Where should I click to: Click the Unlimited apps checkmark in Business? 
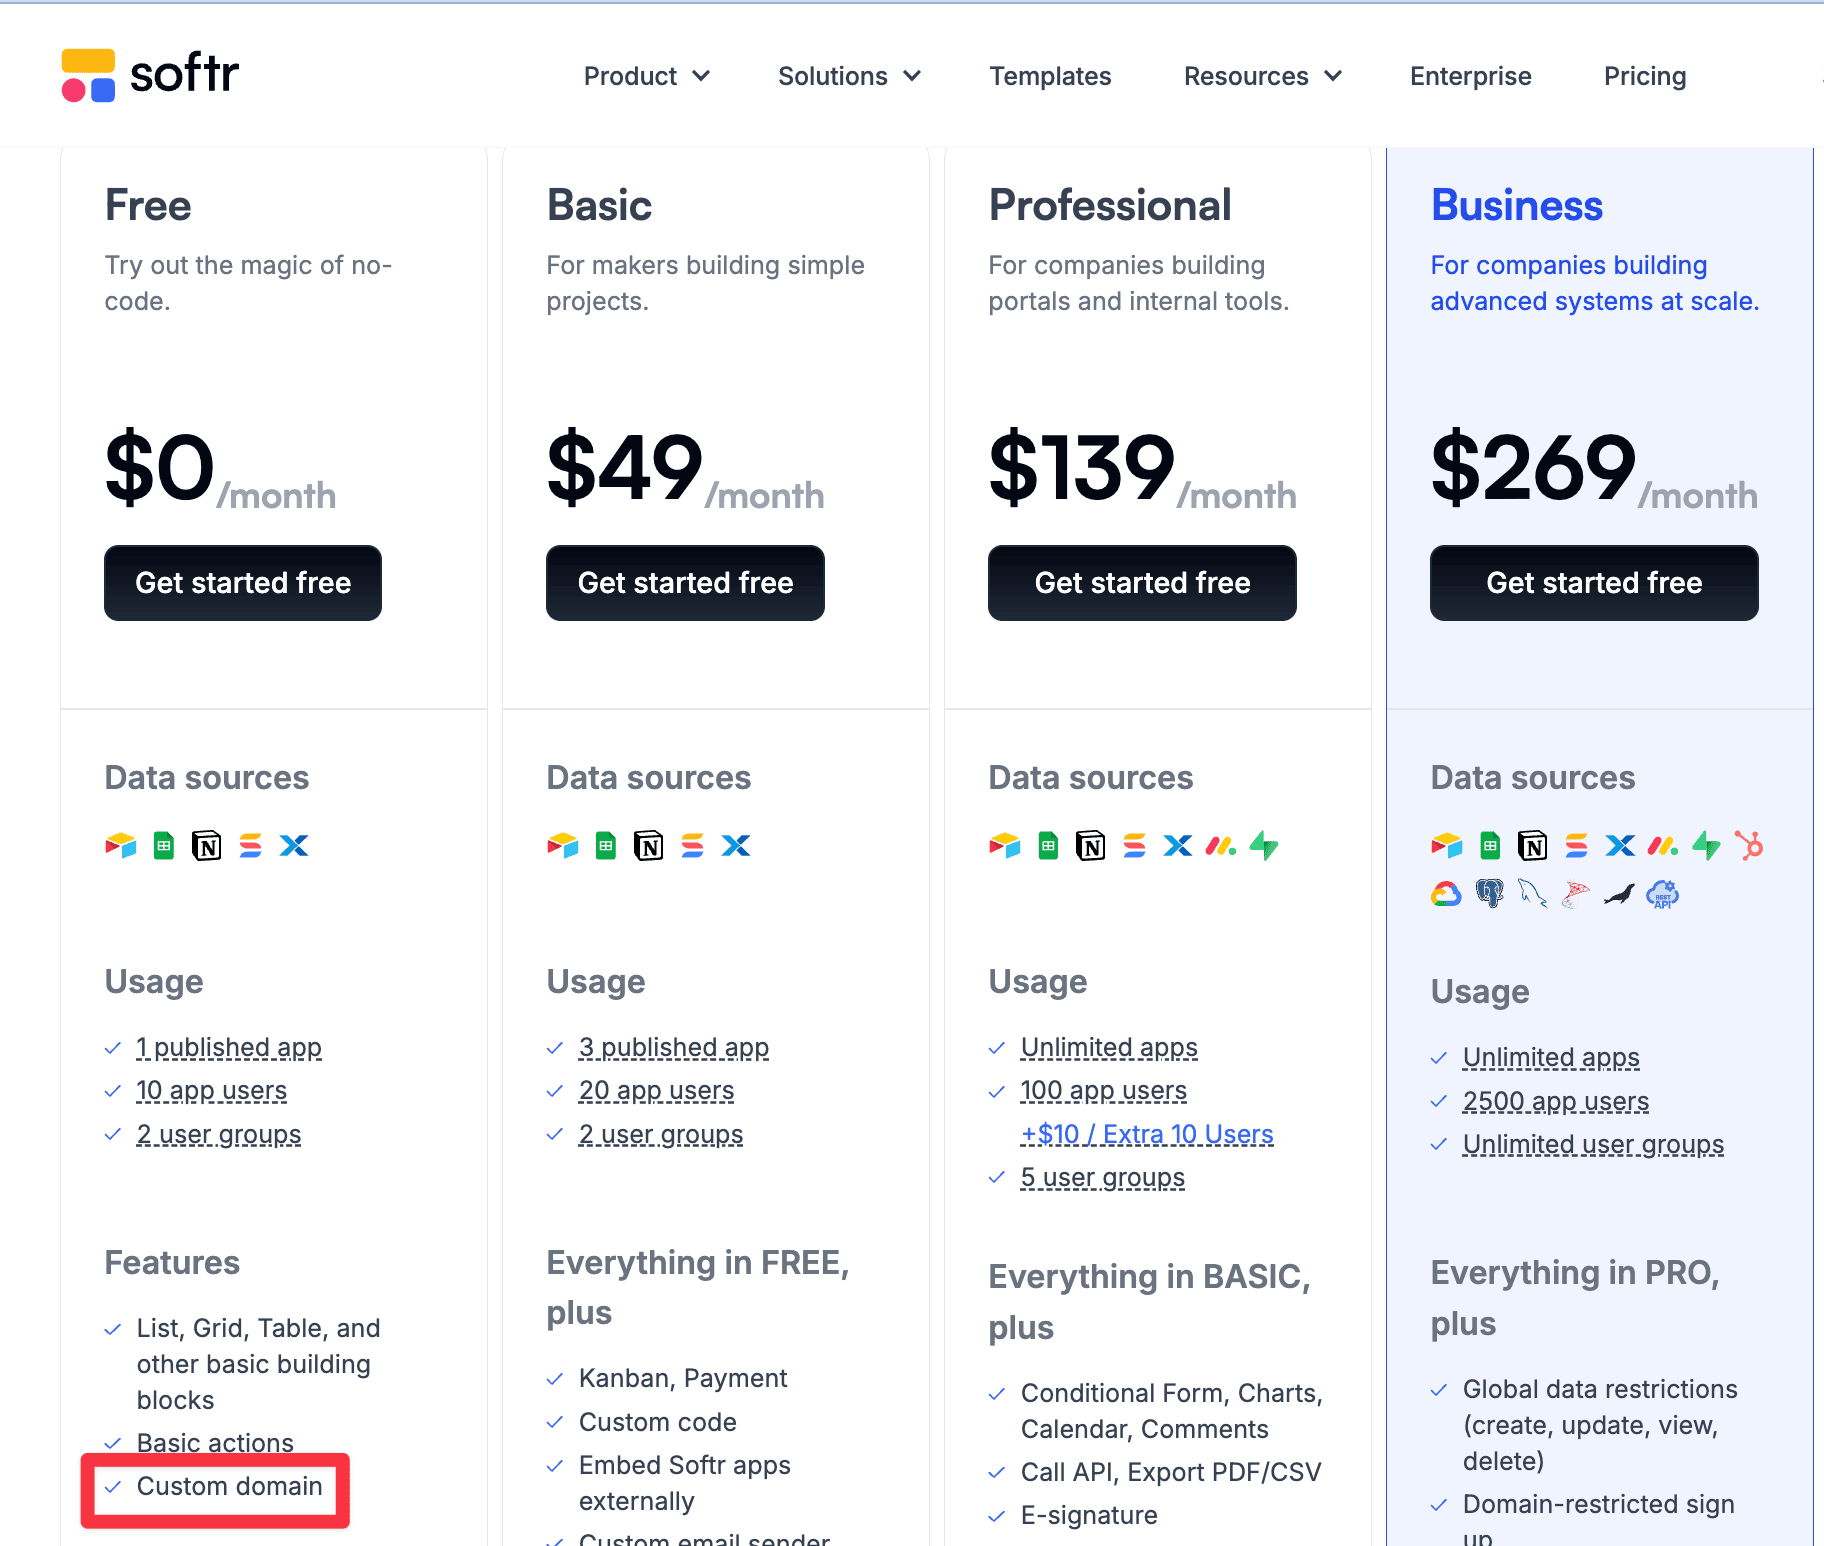1550,1057
